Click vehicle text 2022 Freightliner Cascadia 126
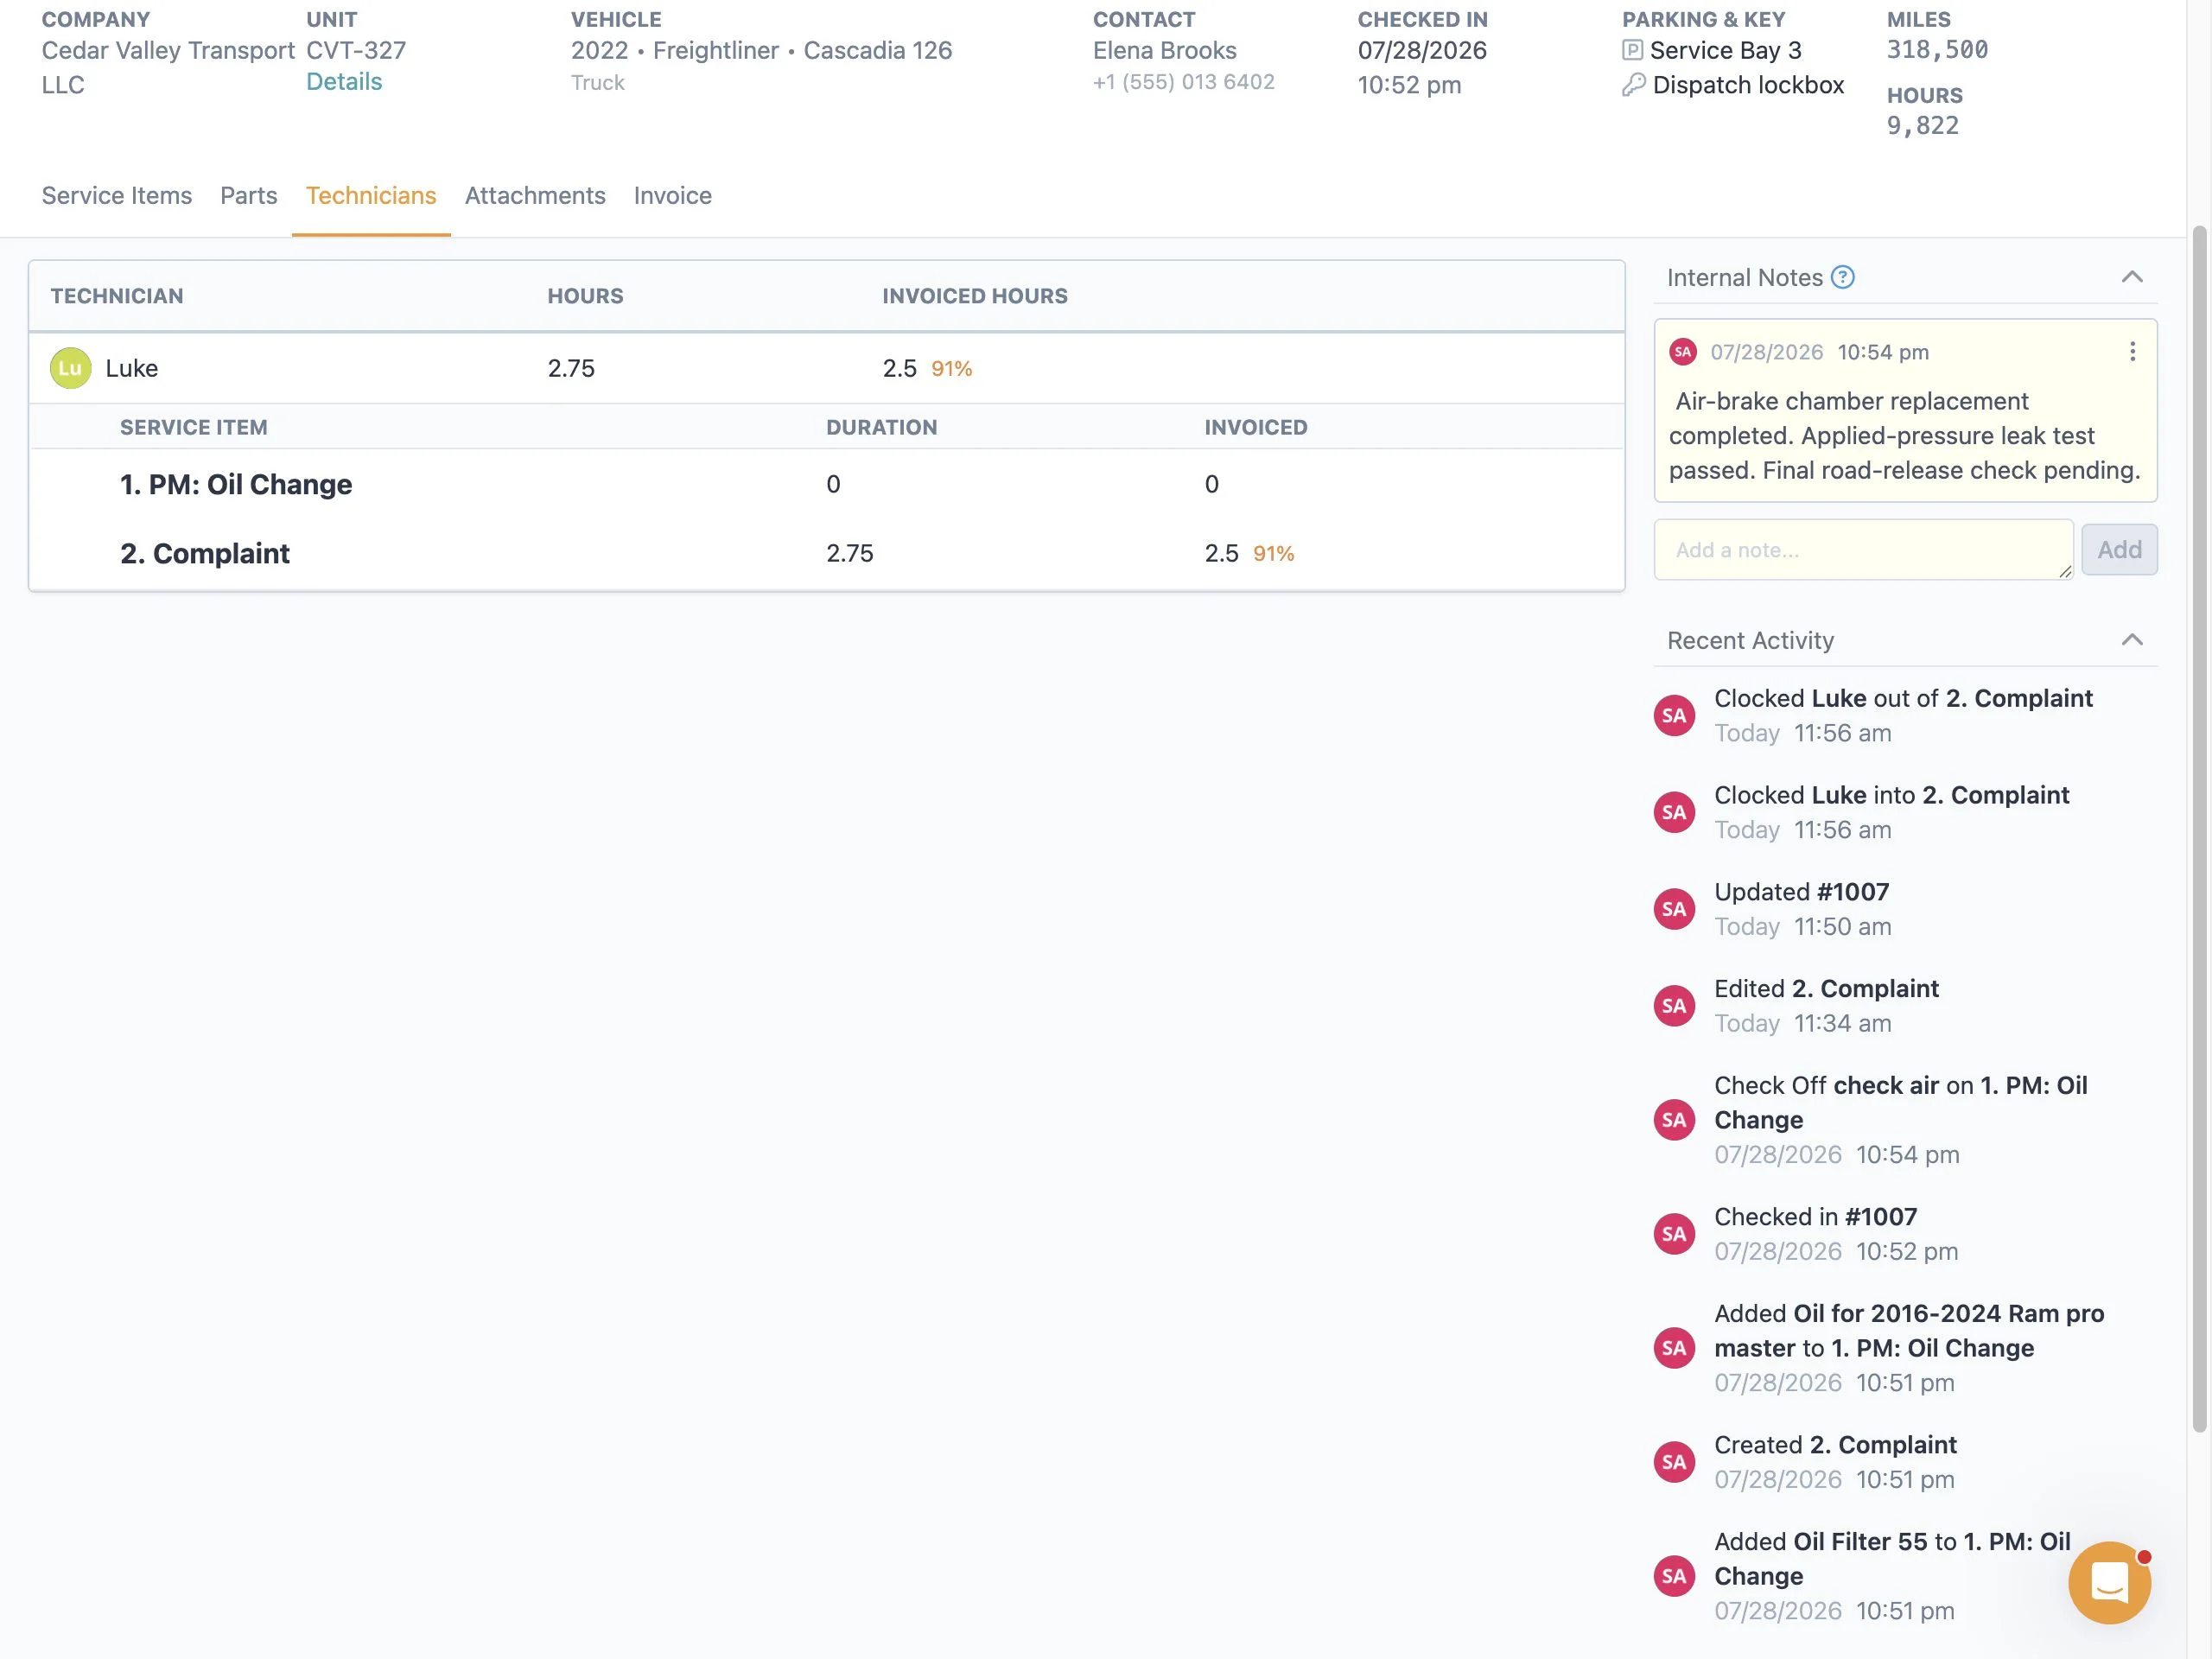 pos(761,50)
